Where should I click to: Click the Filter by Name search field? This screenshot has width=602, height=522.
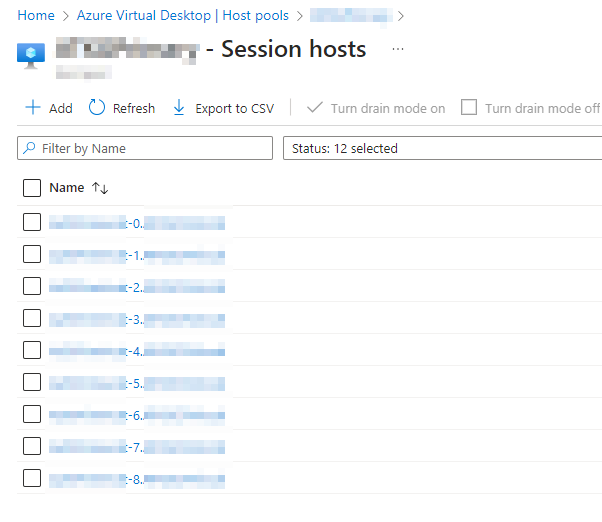tap(145, 148)
